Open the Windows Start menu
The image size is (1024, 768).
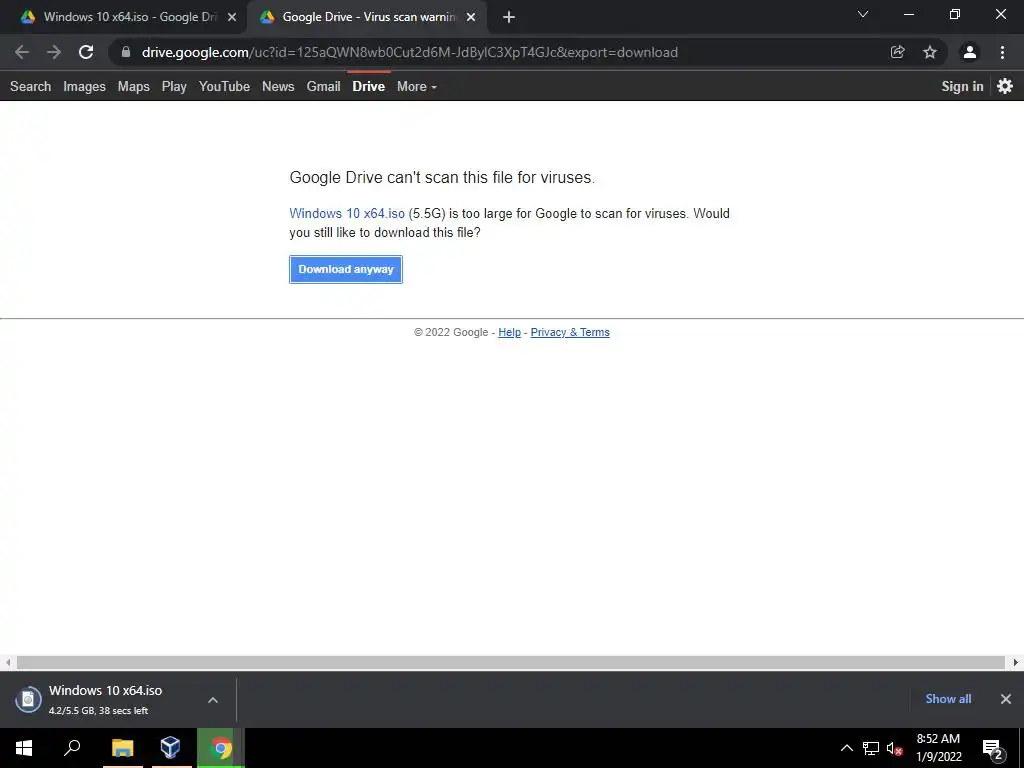click(24, 748)
